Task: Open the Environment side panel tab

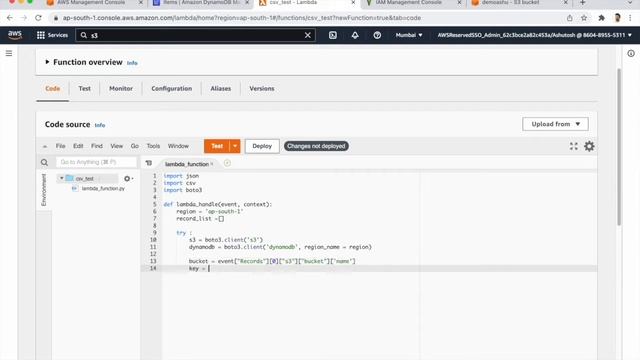Action: point(44,190)
